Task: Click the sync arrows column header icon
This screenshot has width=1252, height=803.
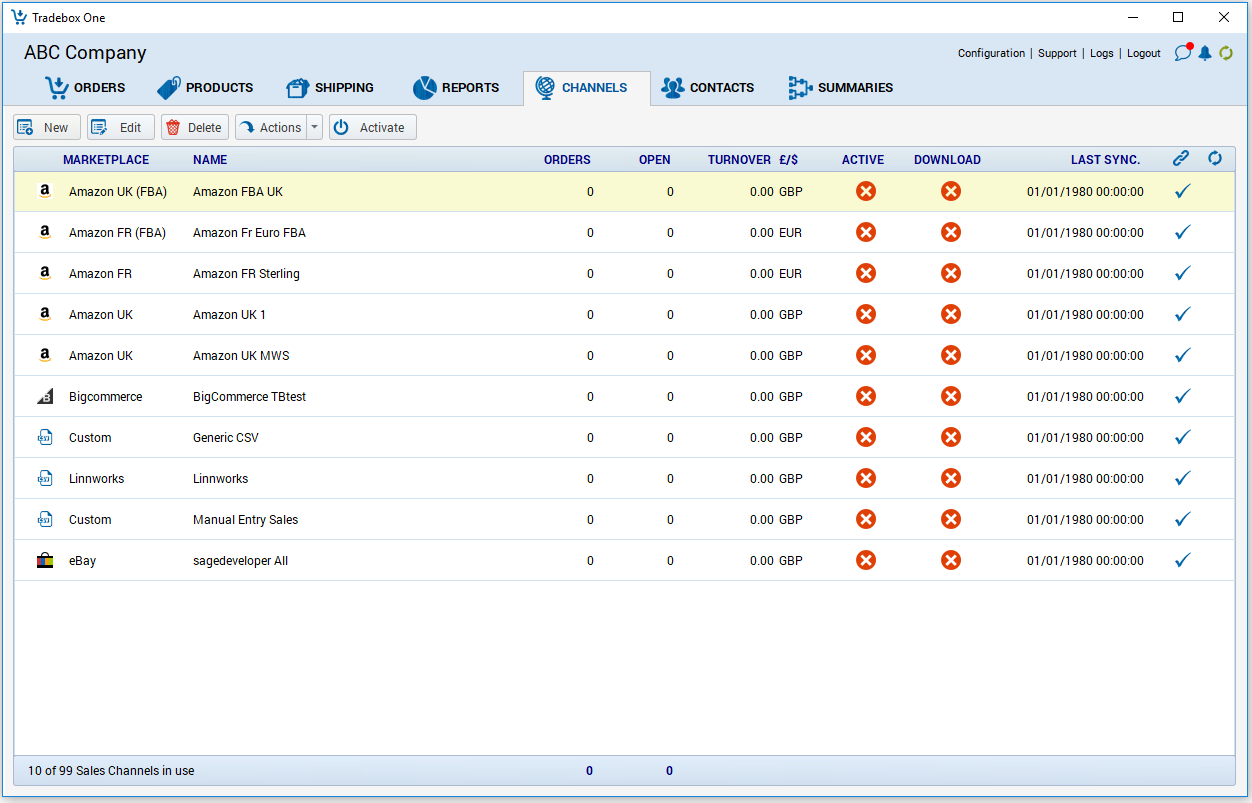Action: pyautogui.click(x=1215, y=159)
